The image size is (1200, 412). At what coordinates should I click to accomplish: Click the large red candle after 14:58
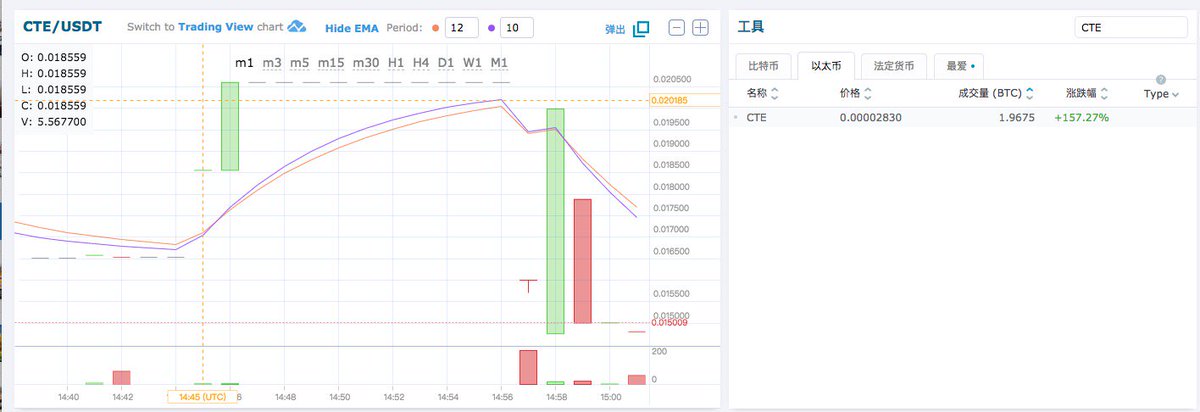[582, 261]
